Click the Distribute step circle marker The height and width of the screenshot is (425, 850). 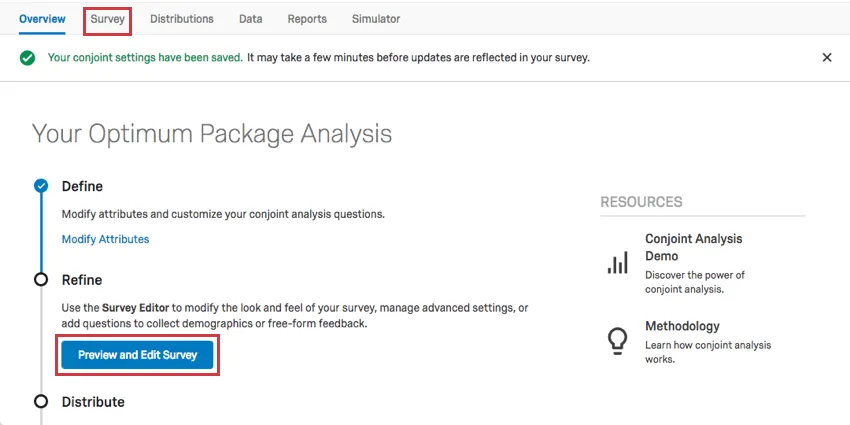click(41, 402)
